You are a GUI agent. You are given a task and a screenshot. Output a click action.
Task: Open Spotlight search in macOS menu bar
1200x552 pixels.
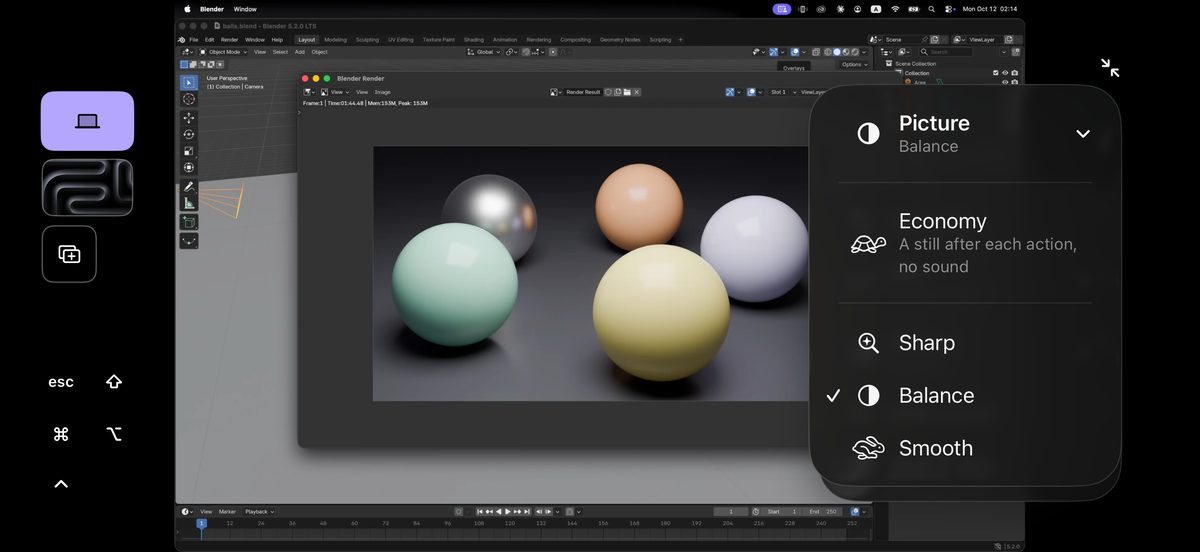[x=931, y=9]
